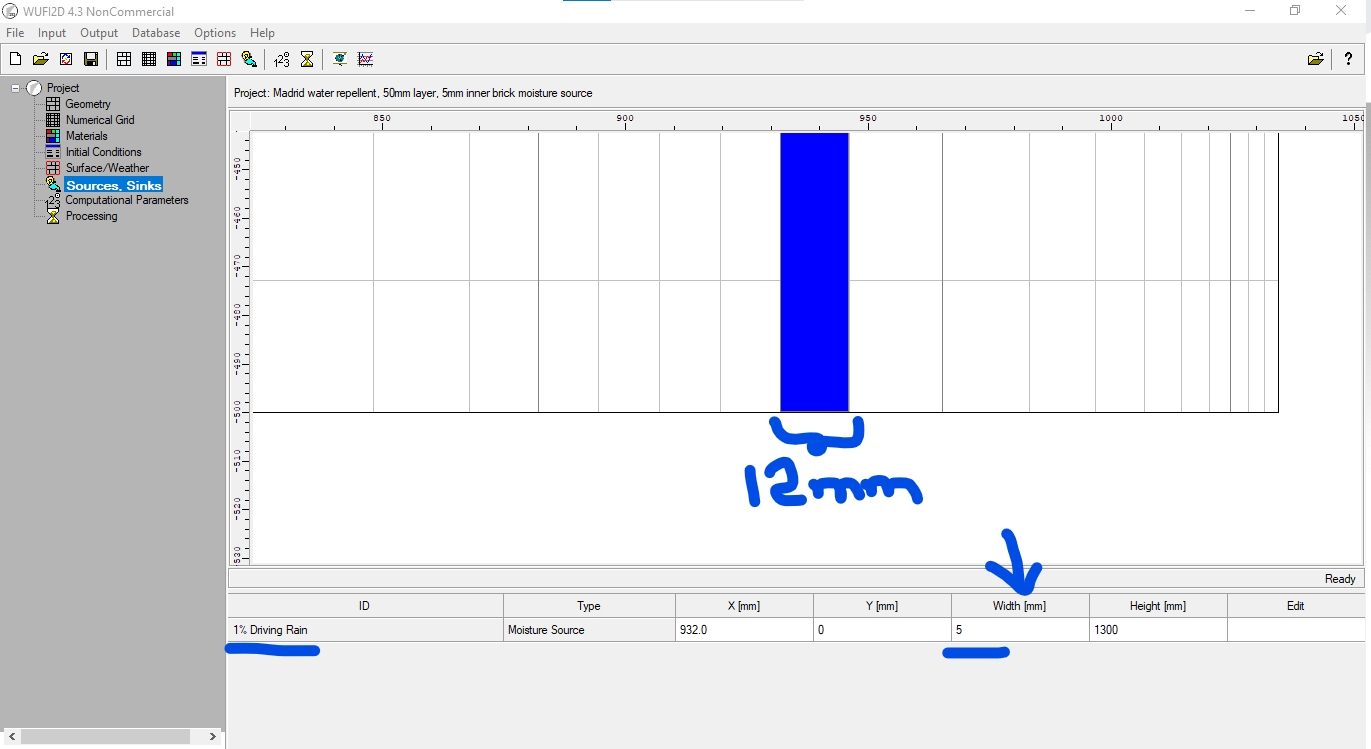Click the help question mark toolbar icon
Viewport: 1371px width, 749px height.
[1348, 59]
